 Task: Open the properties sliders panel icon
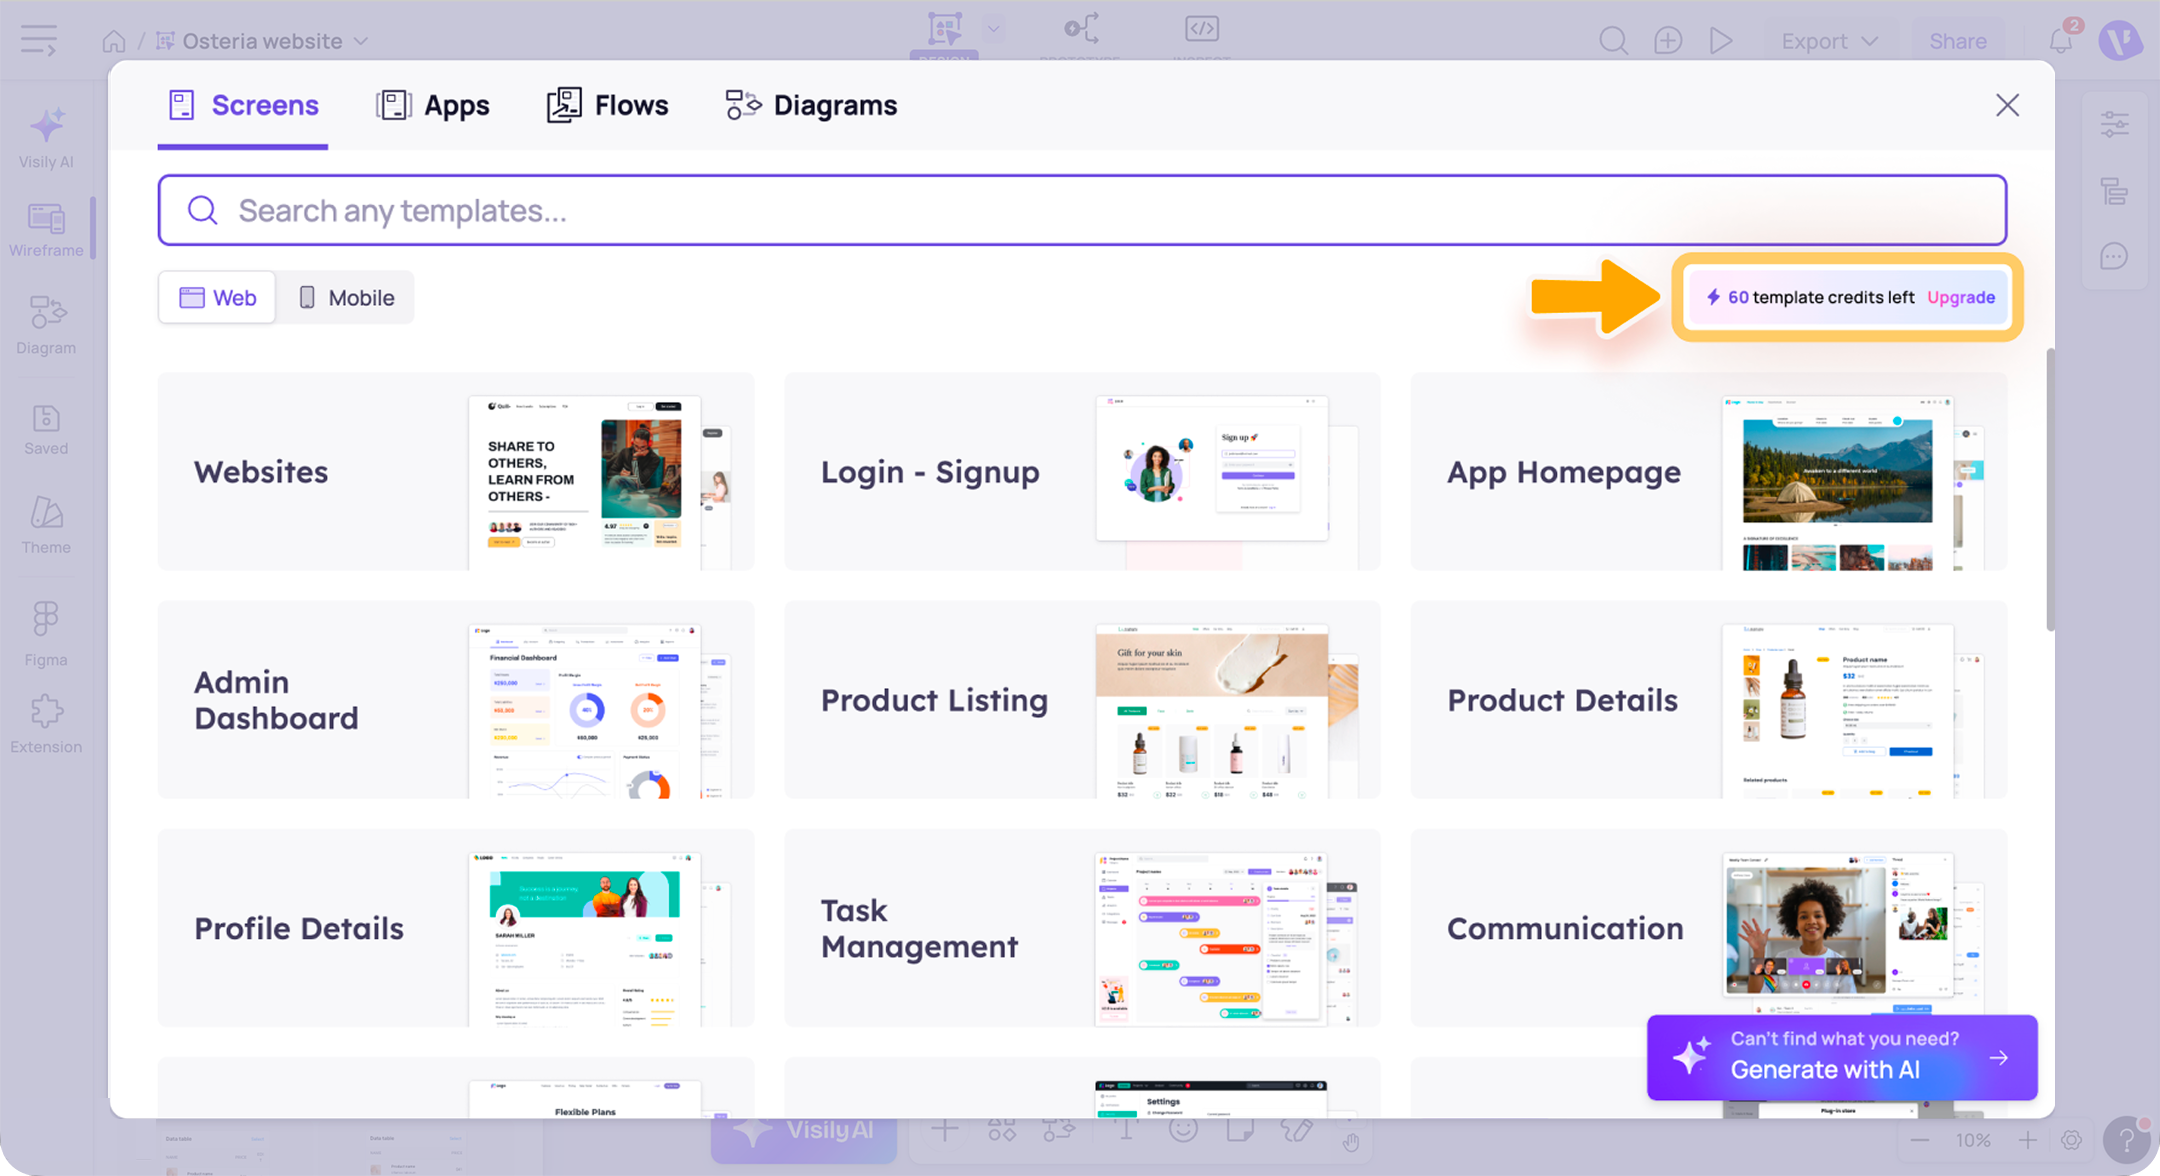[2114, 124]
